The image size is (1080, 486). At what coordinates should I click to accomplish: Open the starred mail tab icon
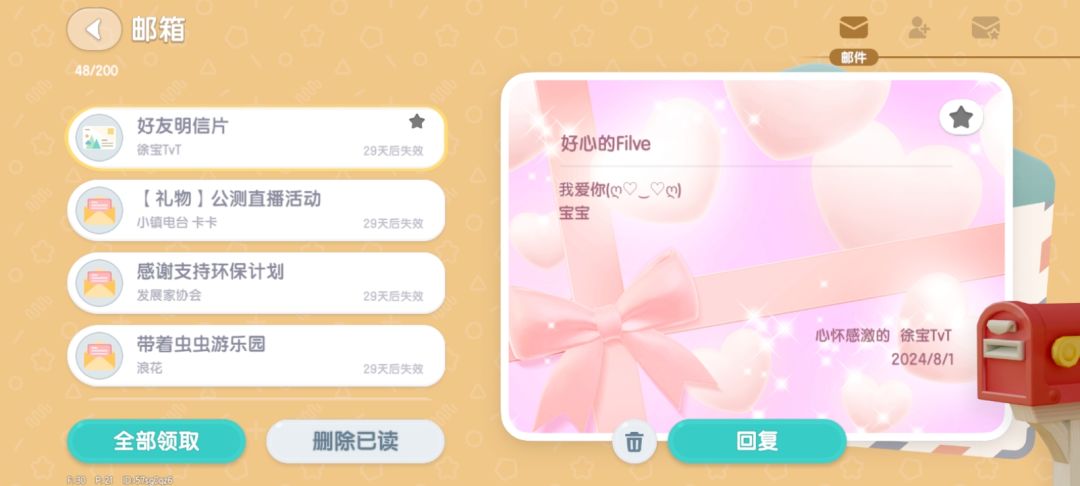tap(985, 28)
